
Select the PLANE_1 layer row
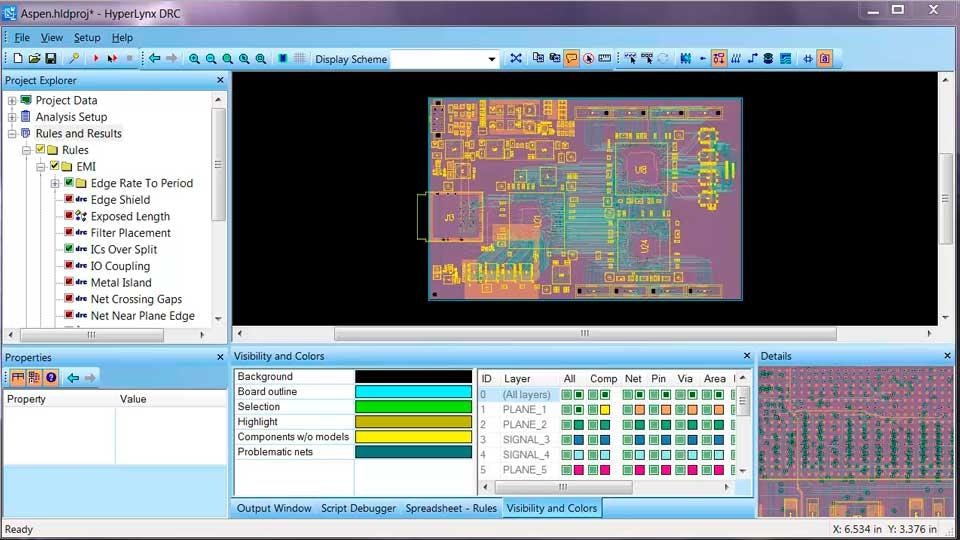coord(524,410)
